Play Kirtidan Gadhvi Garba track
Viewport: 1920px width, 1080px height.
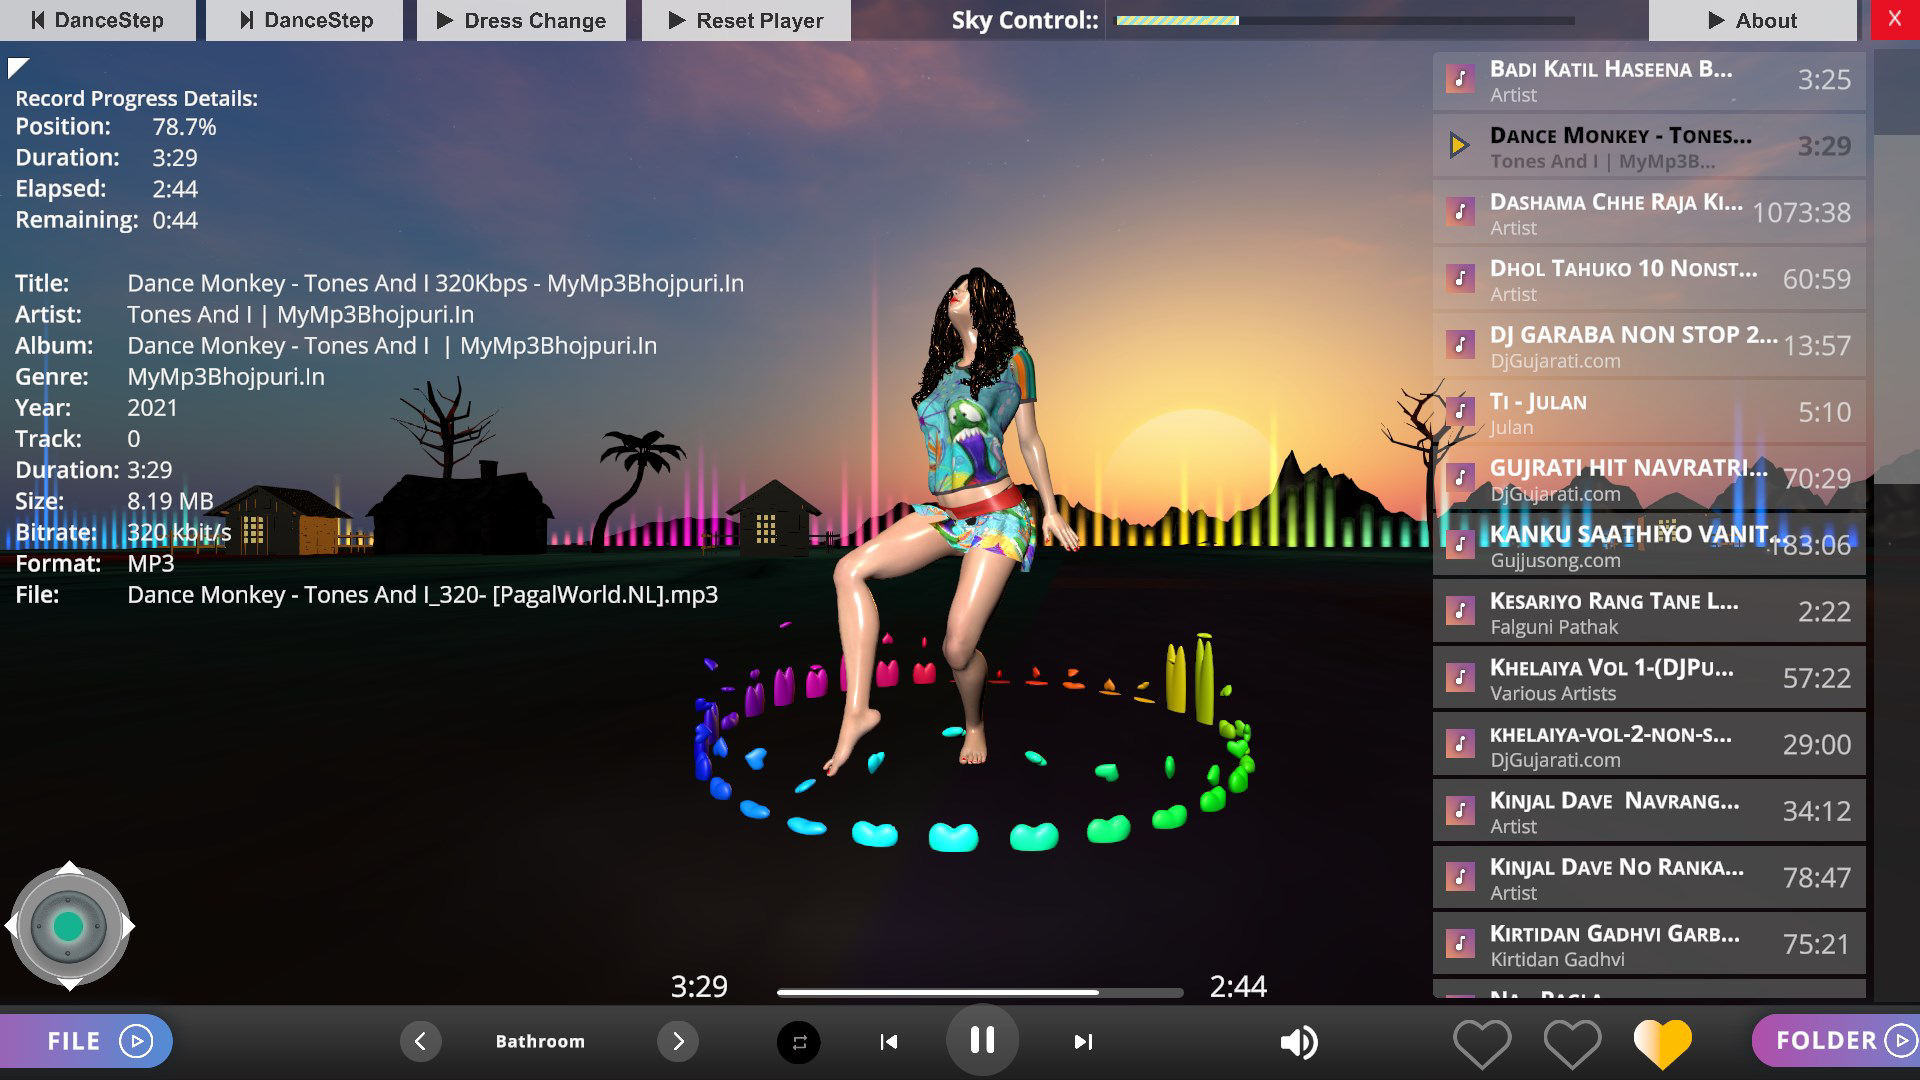coord(1649,944)
